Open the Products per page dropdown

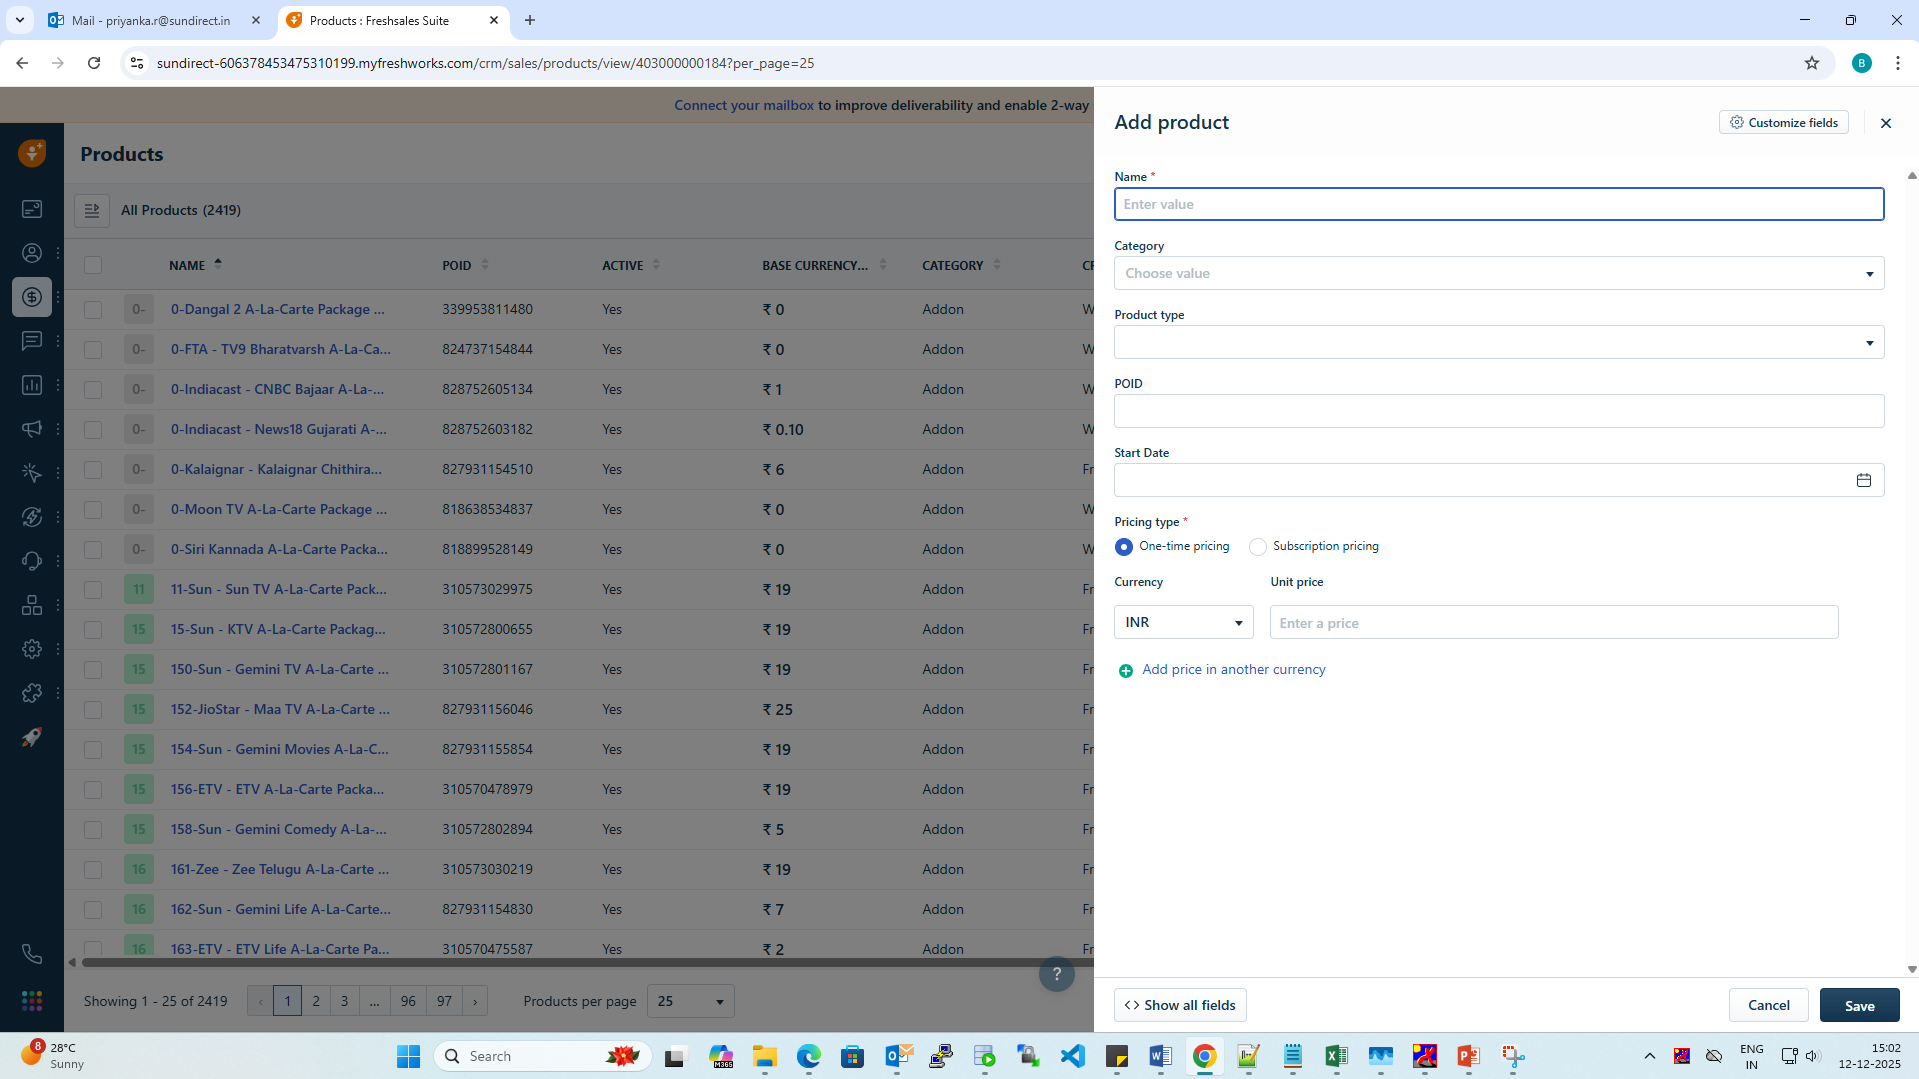(x=691, y=1001)
